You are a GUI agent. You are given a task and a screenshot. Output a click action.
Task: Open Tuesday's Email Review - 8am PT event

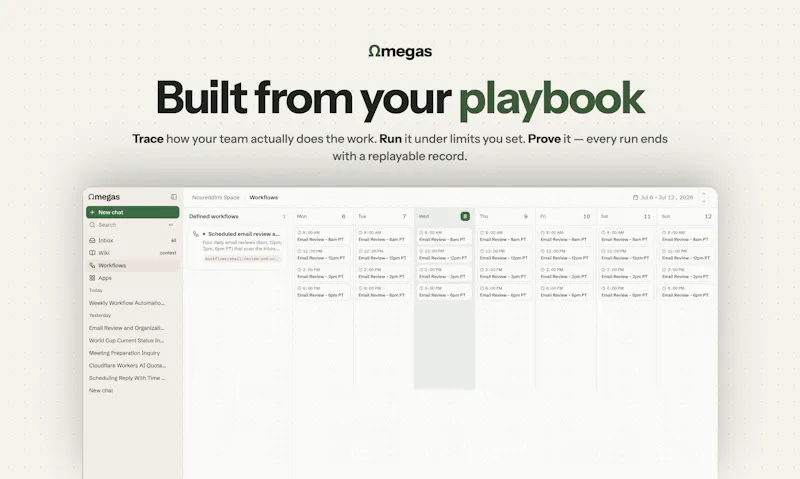click(x=383, y=236)
